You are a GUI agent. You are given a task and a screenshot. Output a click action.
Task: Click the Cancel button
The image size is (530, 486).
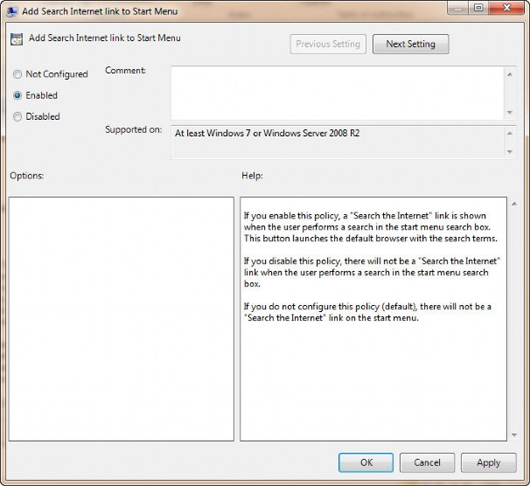pos(427,463)
